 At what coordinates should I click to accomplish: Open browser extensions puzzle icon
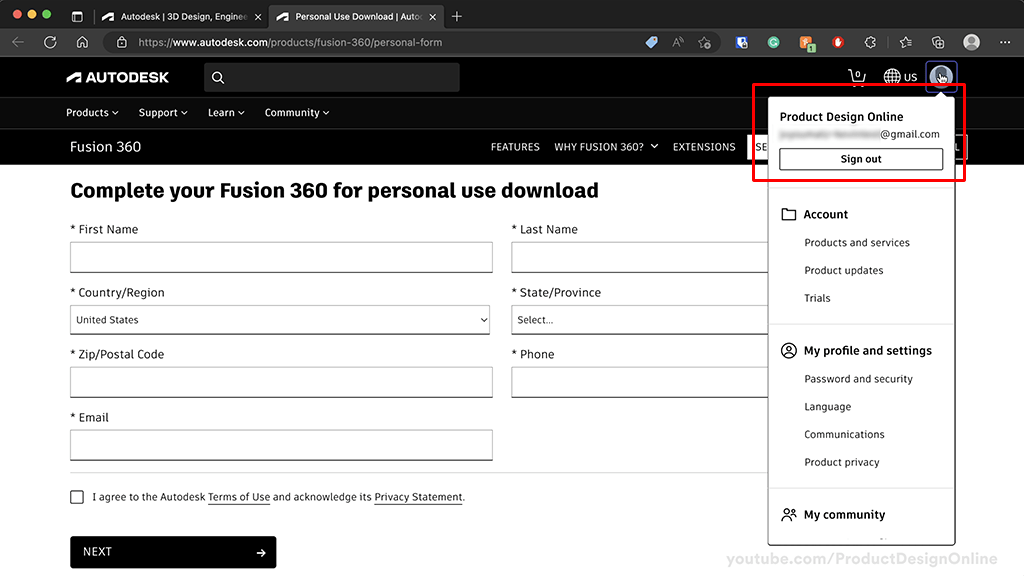(x=870, y=42)
